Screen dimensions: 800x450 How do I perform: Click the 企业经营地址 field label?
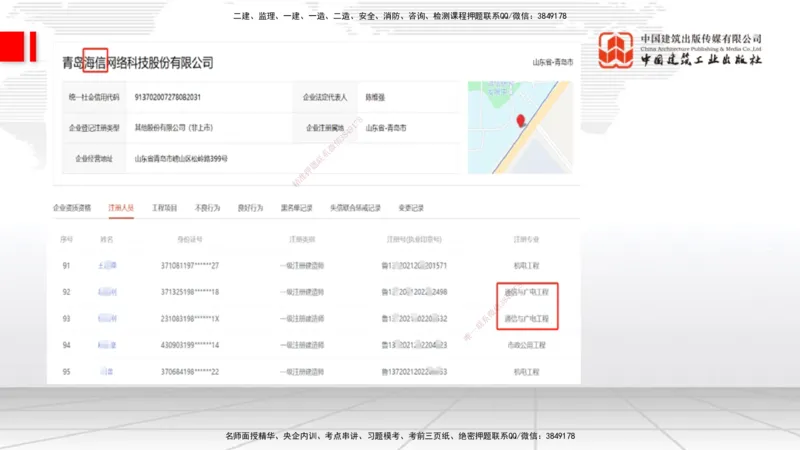94,159
